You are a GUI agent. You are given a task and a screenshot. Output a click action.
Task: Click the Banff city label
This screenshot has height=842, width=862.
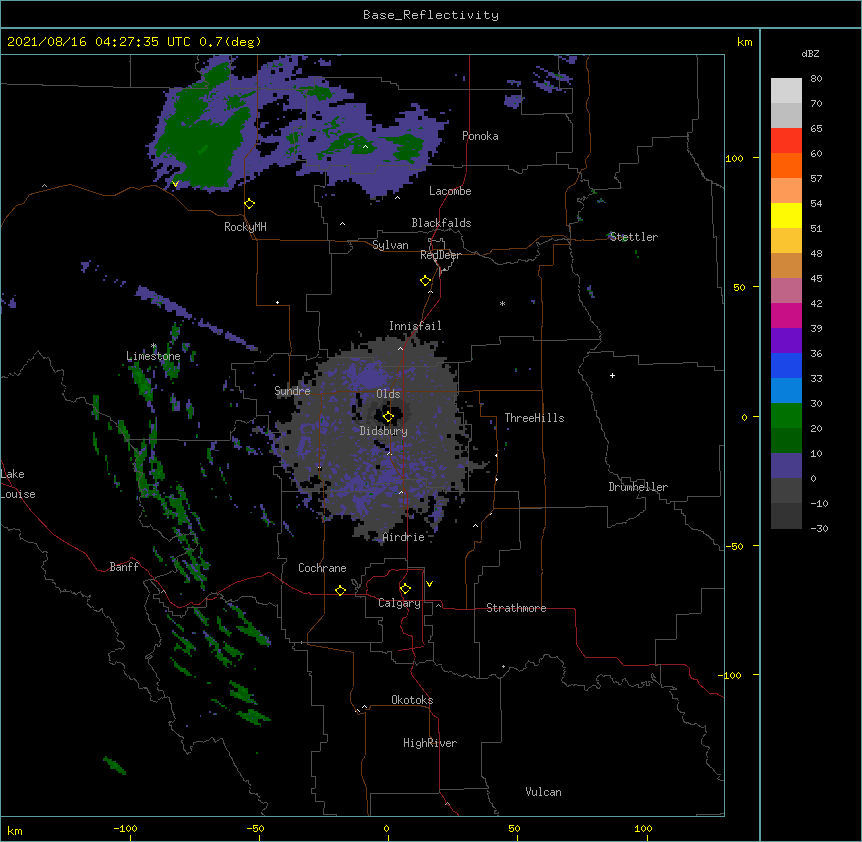pos(124,567)
